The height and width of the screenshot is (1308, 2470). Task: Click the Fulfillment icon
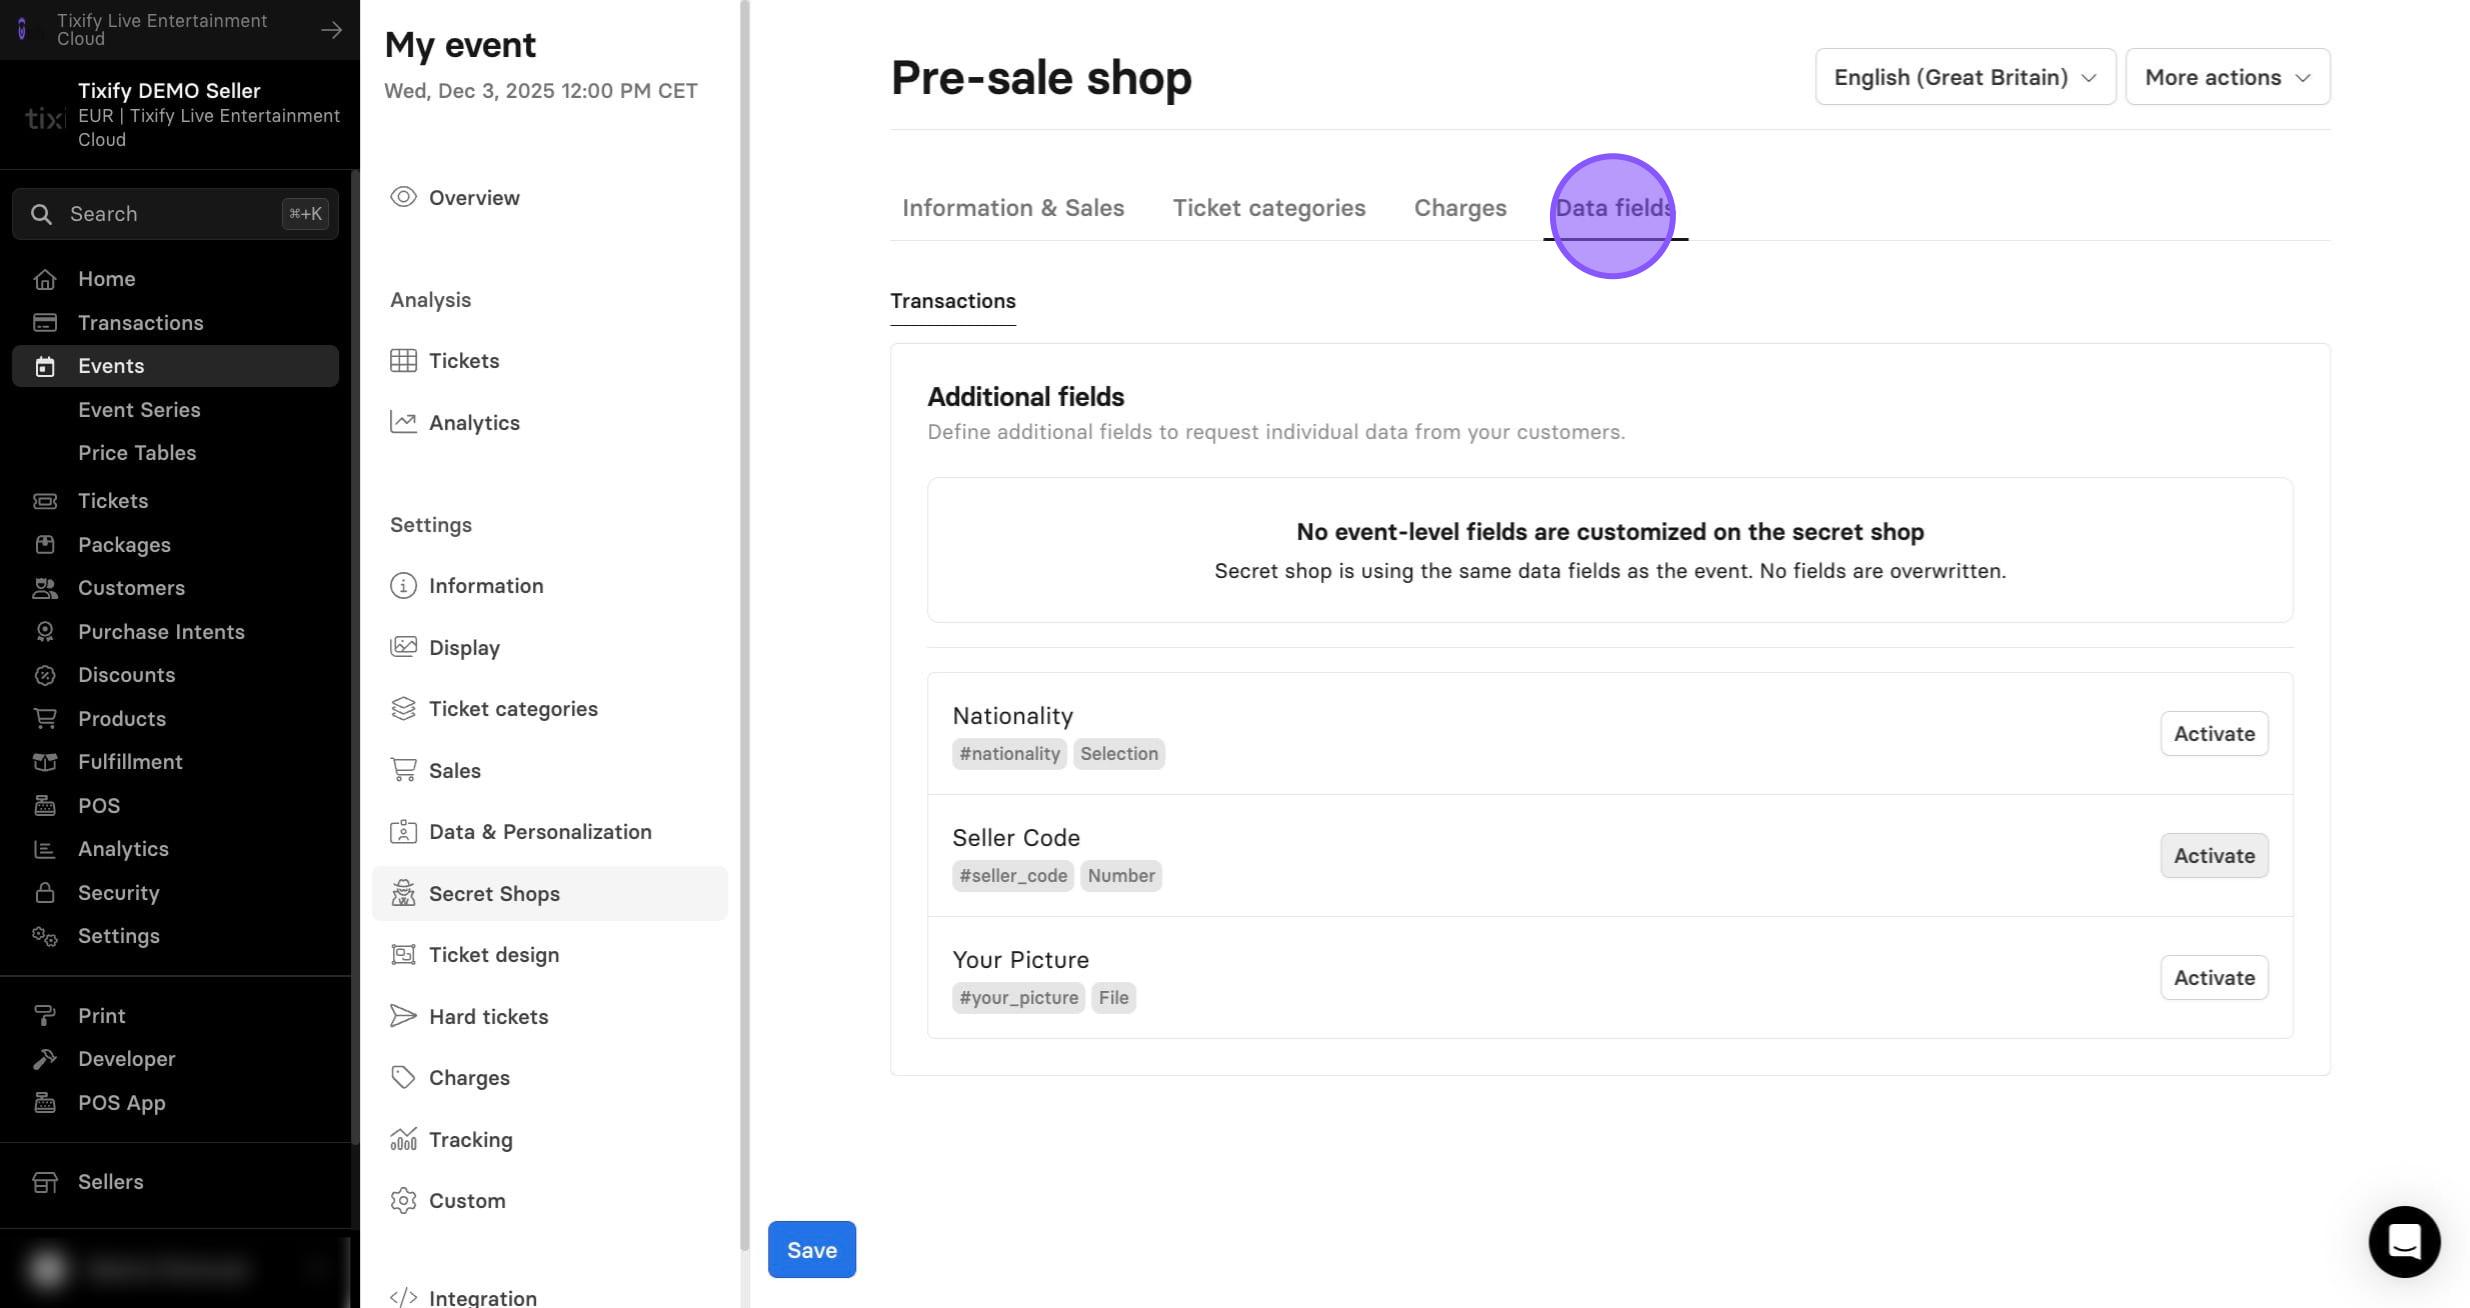tap(45, 762)
